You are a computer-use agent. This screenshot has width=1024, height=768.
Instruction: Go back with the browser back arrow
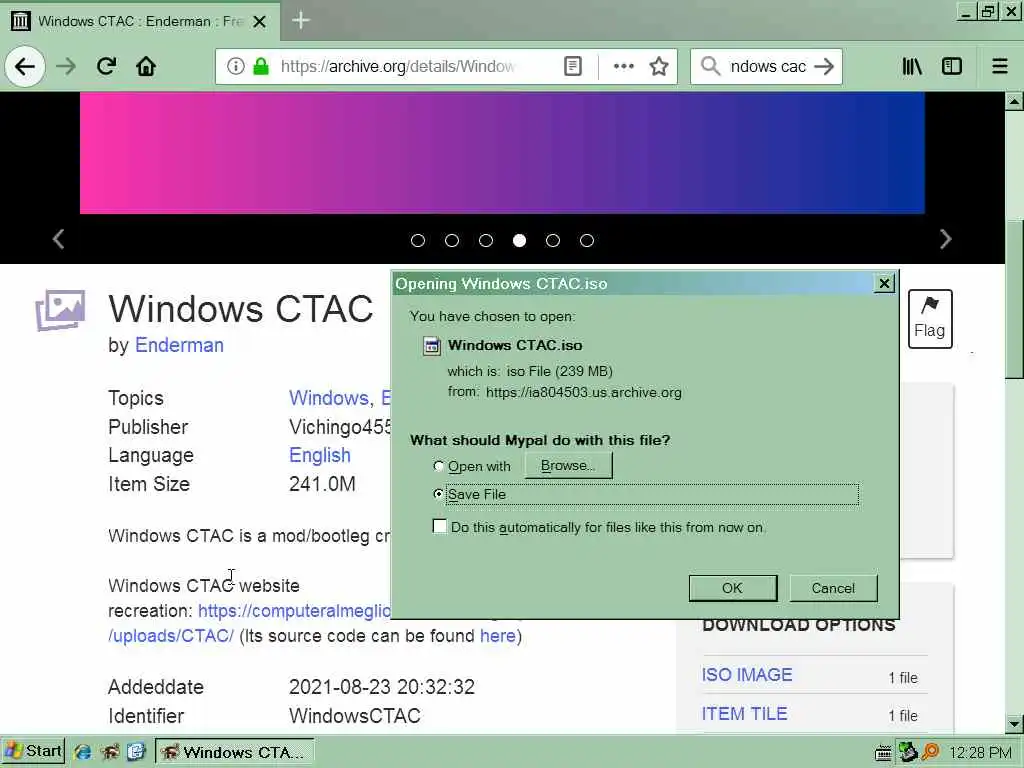coord(25,67)
